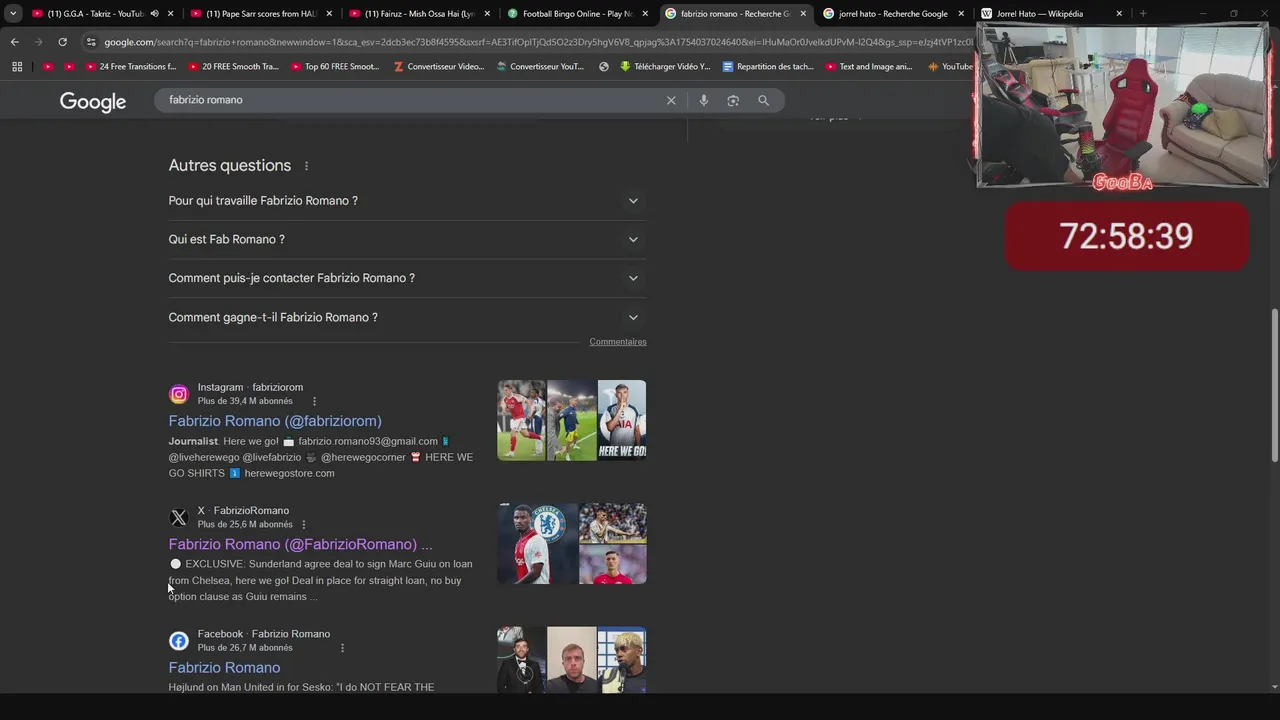Open Fabrizio Romano (@FabrizioRomano) X link

[x=300, y=544]
